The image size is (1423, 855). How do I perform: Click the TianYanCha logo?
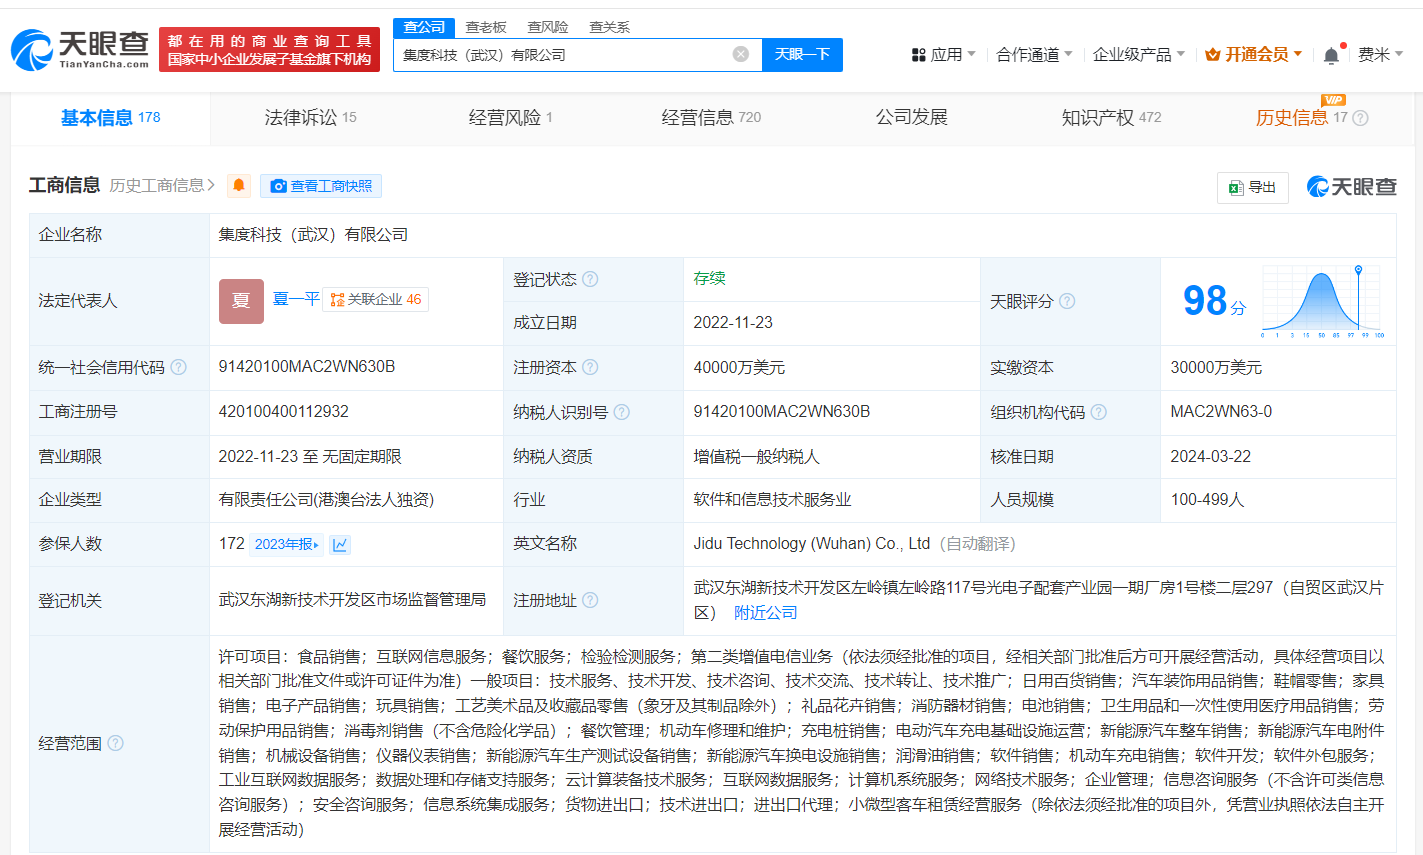pos(80,49)
